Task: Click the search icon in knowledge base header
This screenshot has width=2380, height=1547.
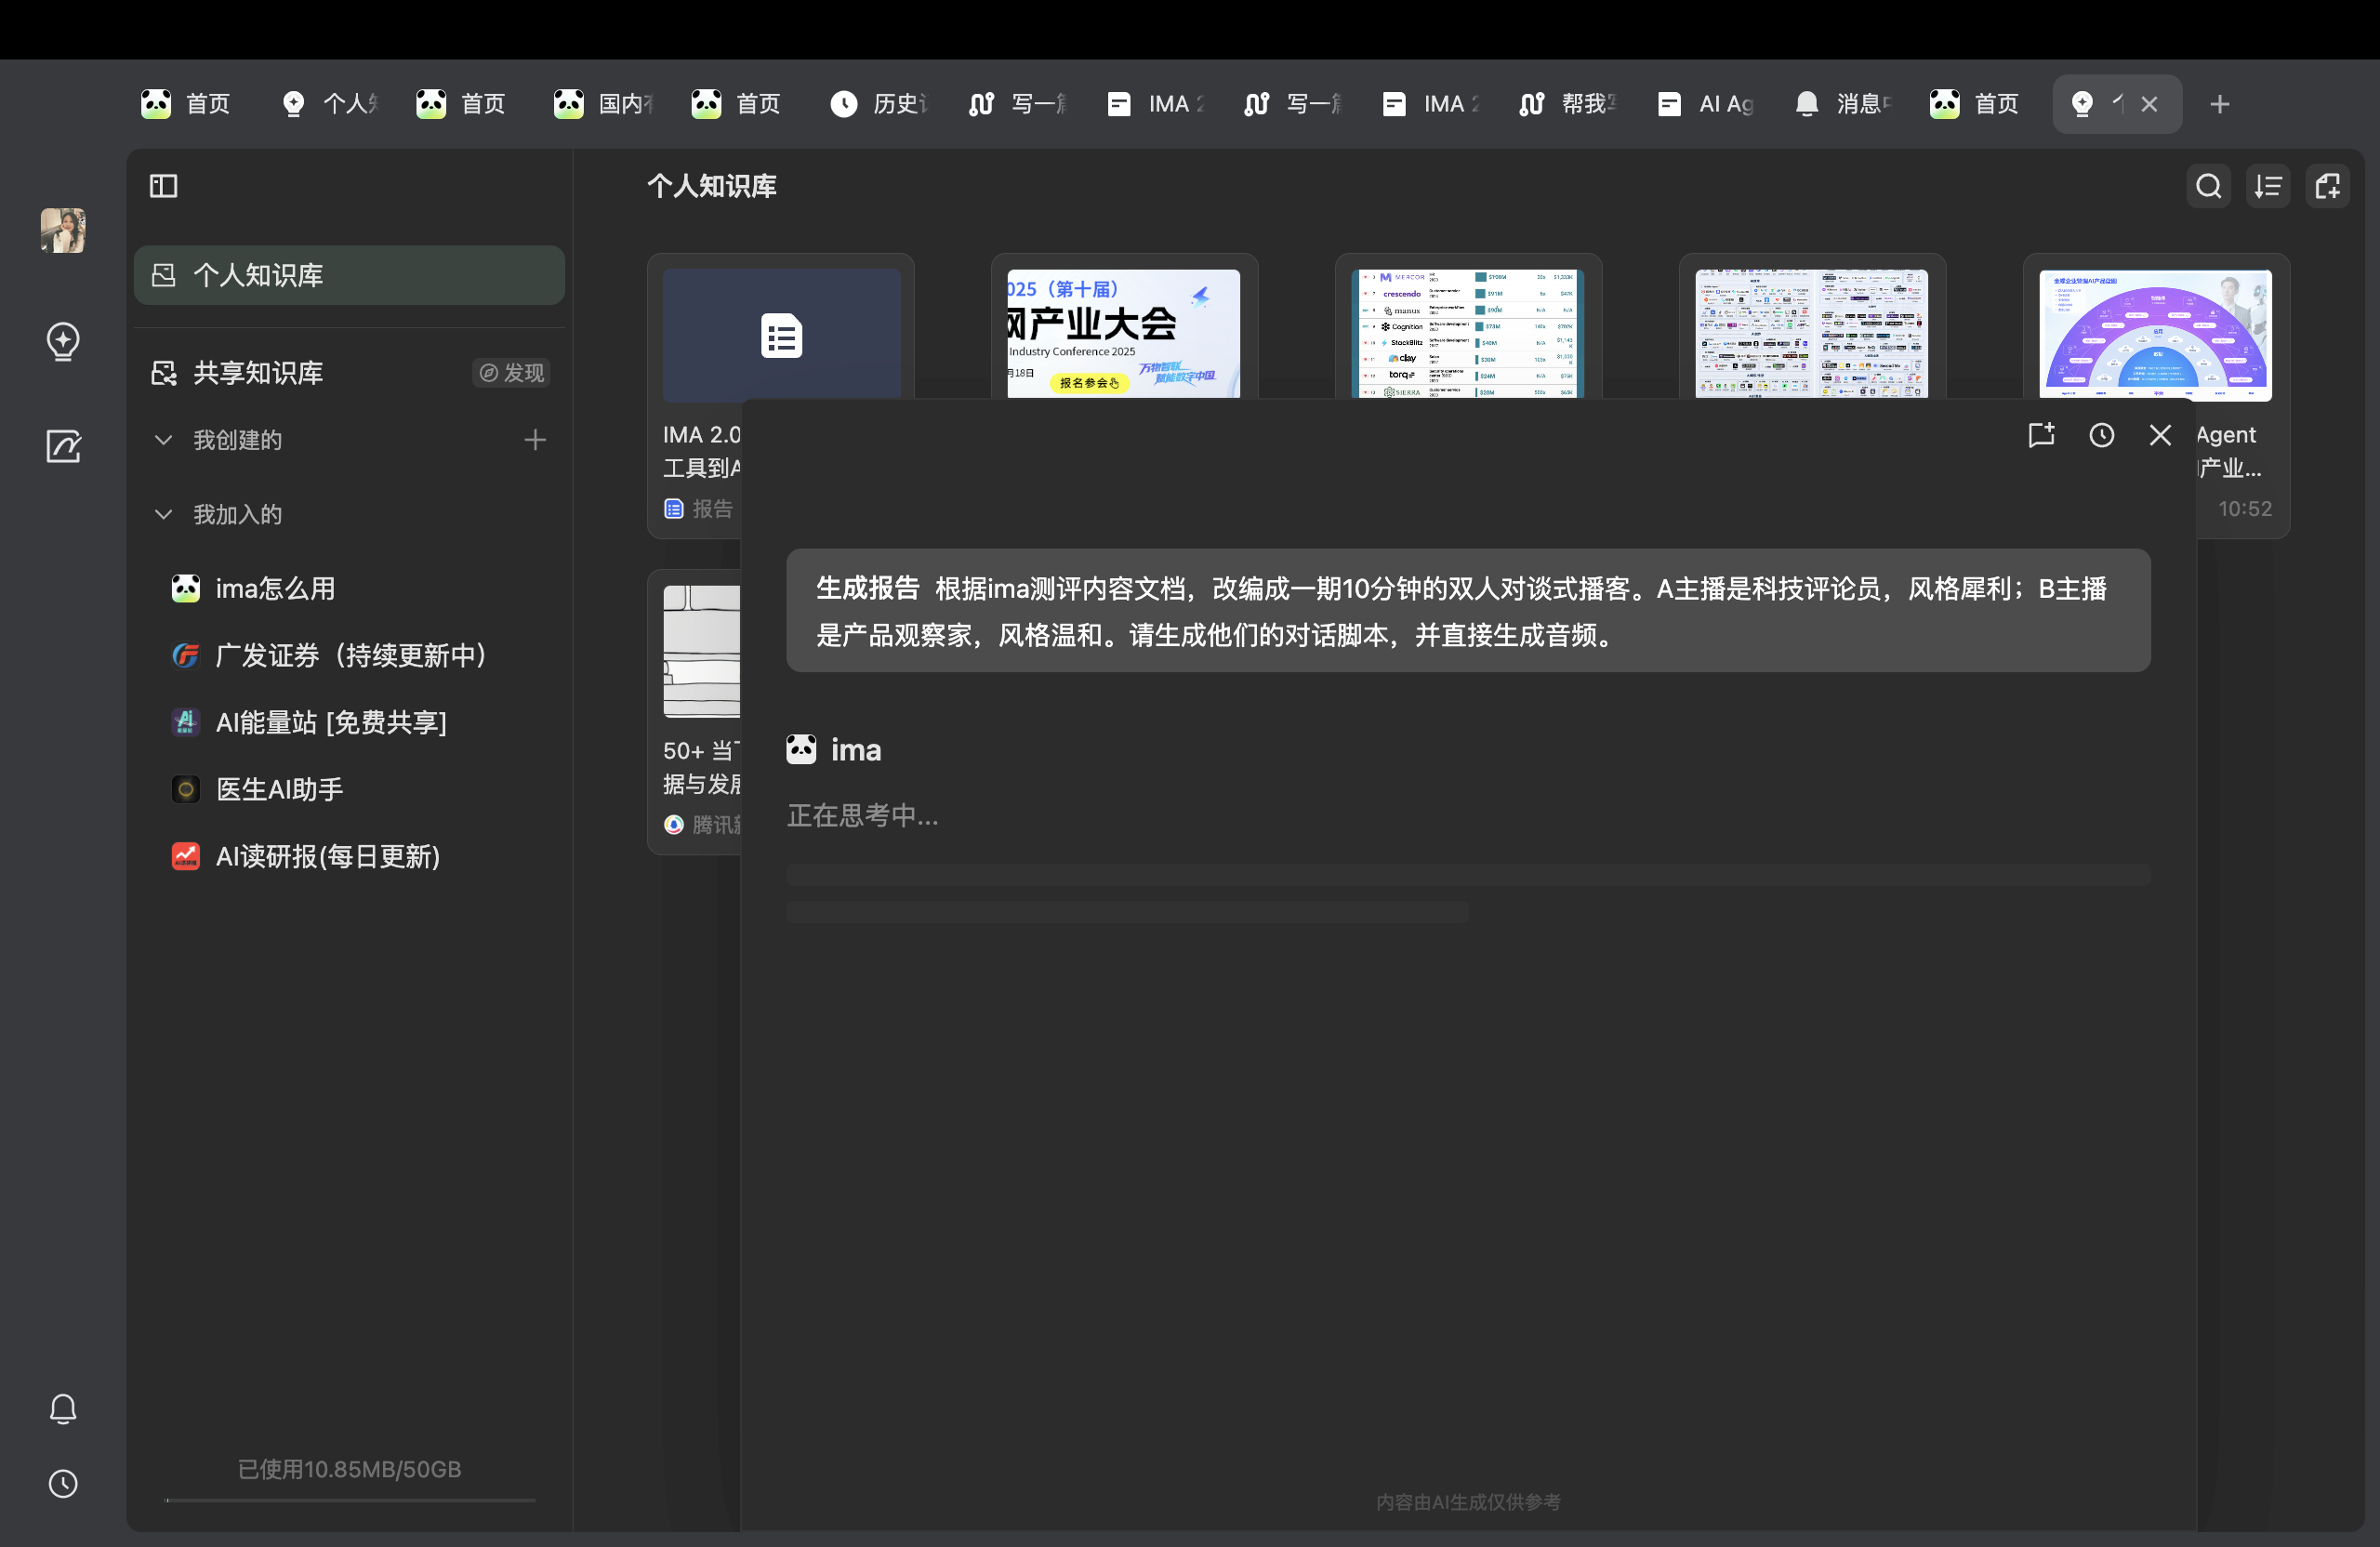Action: 2208,186
